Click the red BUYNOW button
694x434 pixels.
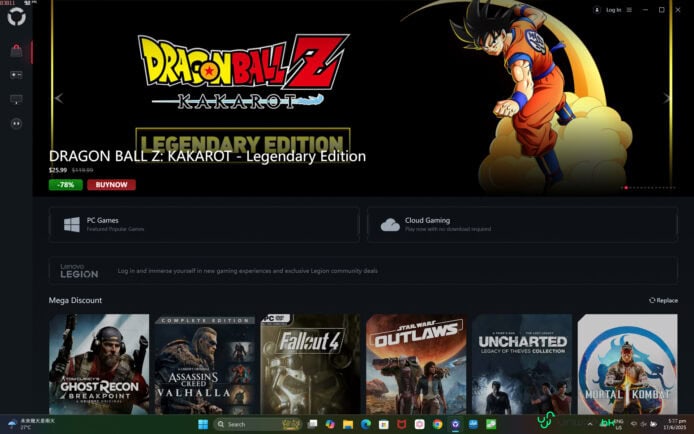click(x=112, y=185)
